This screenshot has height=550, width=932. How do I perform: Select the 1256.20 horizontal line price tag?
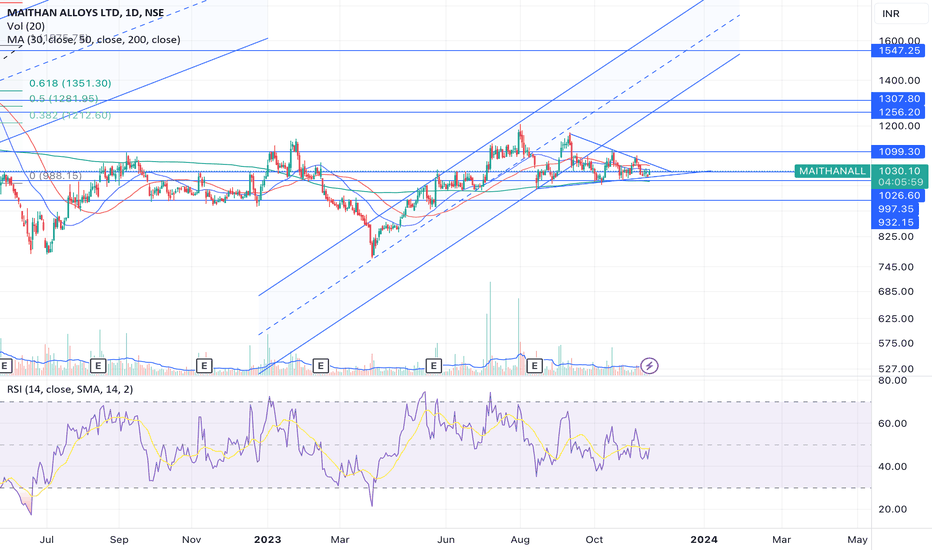click(x=899, y=112)
